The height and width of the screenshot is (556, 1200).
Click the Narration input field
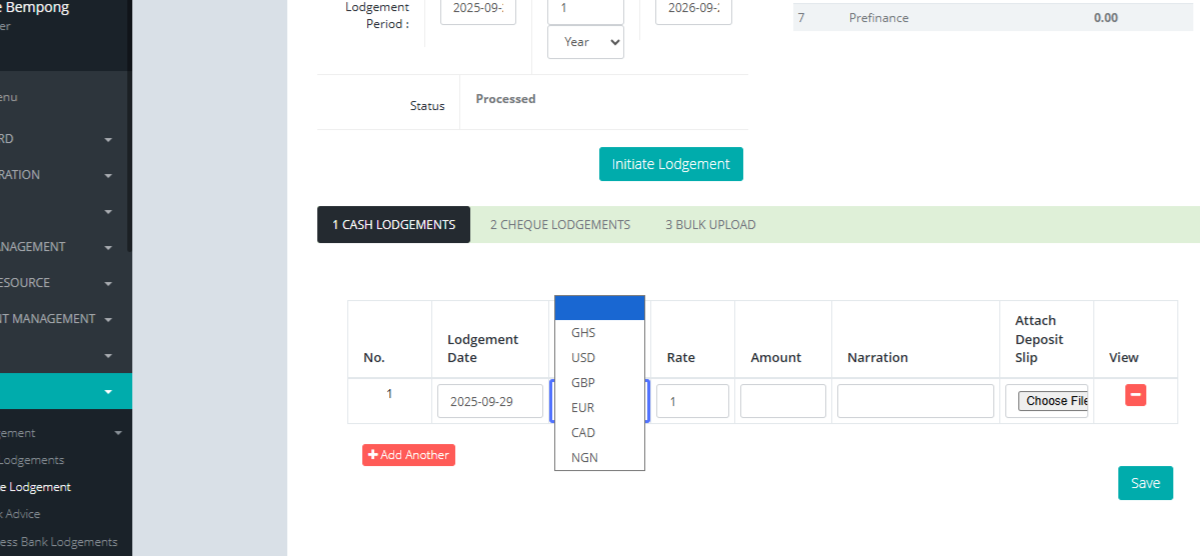click(915, 401)
